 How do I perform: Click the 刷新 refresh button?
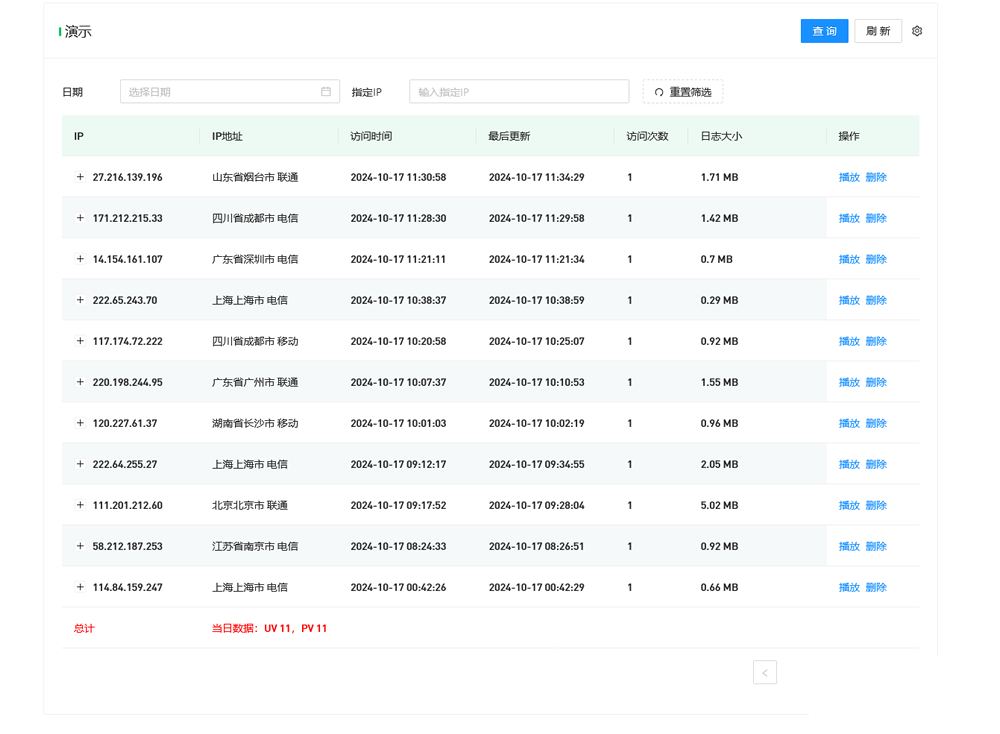point(878,31)
